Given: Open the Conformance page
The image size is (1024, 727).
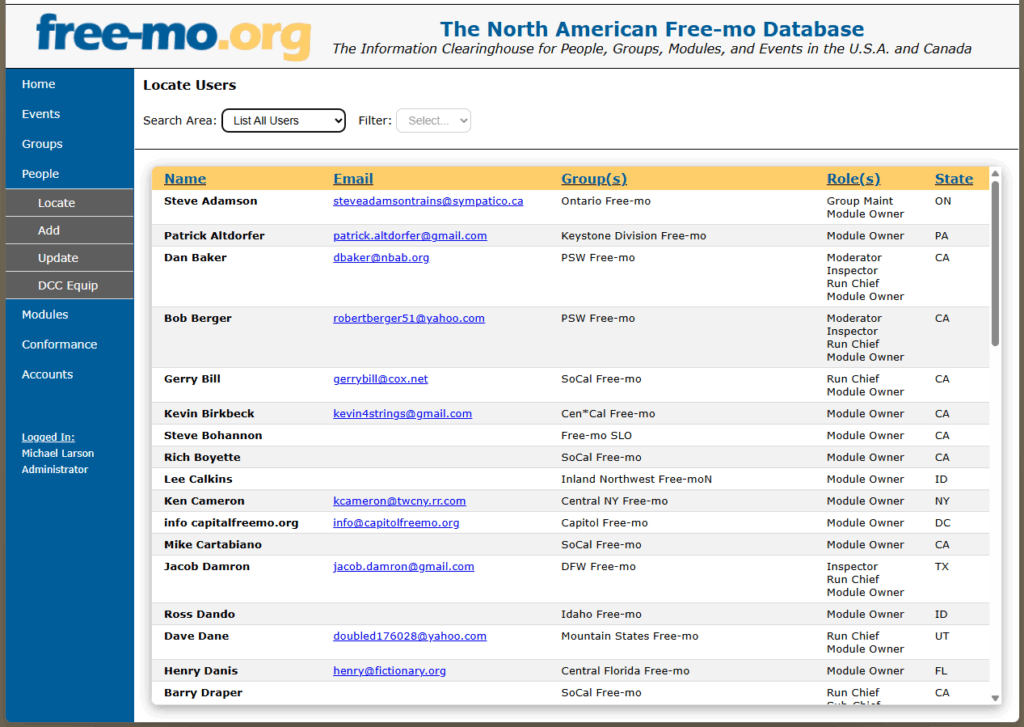Looking at the screenshot, I should click(59, 344).
